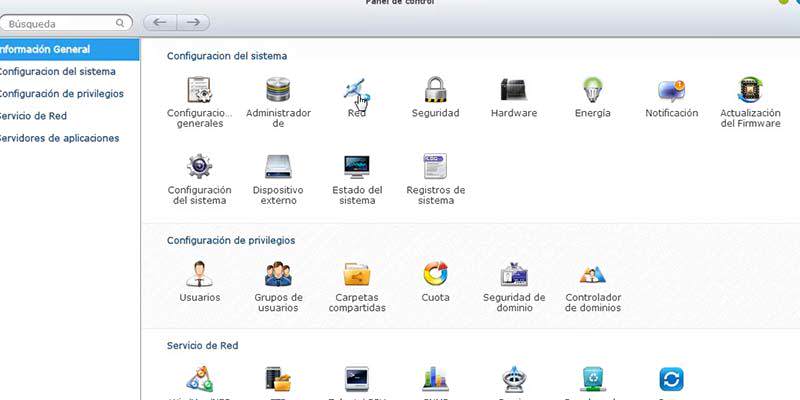This screenshot has width=800, height=400.
Task: Open the Carpetas compartidas folder icon
Action: pos(357,274)
